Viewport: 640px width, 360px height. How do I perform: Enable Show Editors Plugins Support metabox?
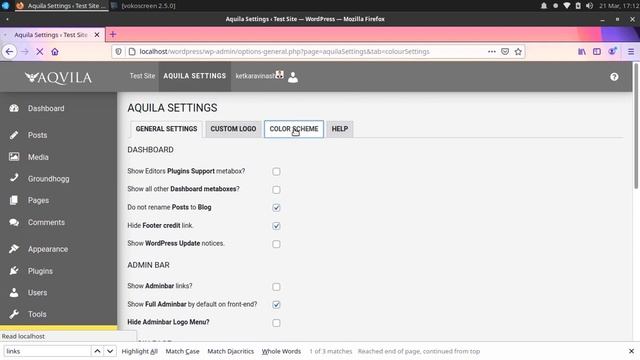click(276, 171)
